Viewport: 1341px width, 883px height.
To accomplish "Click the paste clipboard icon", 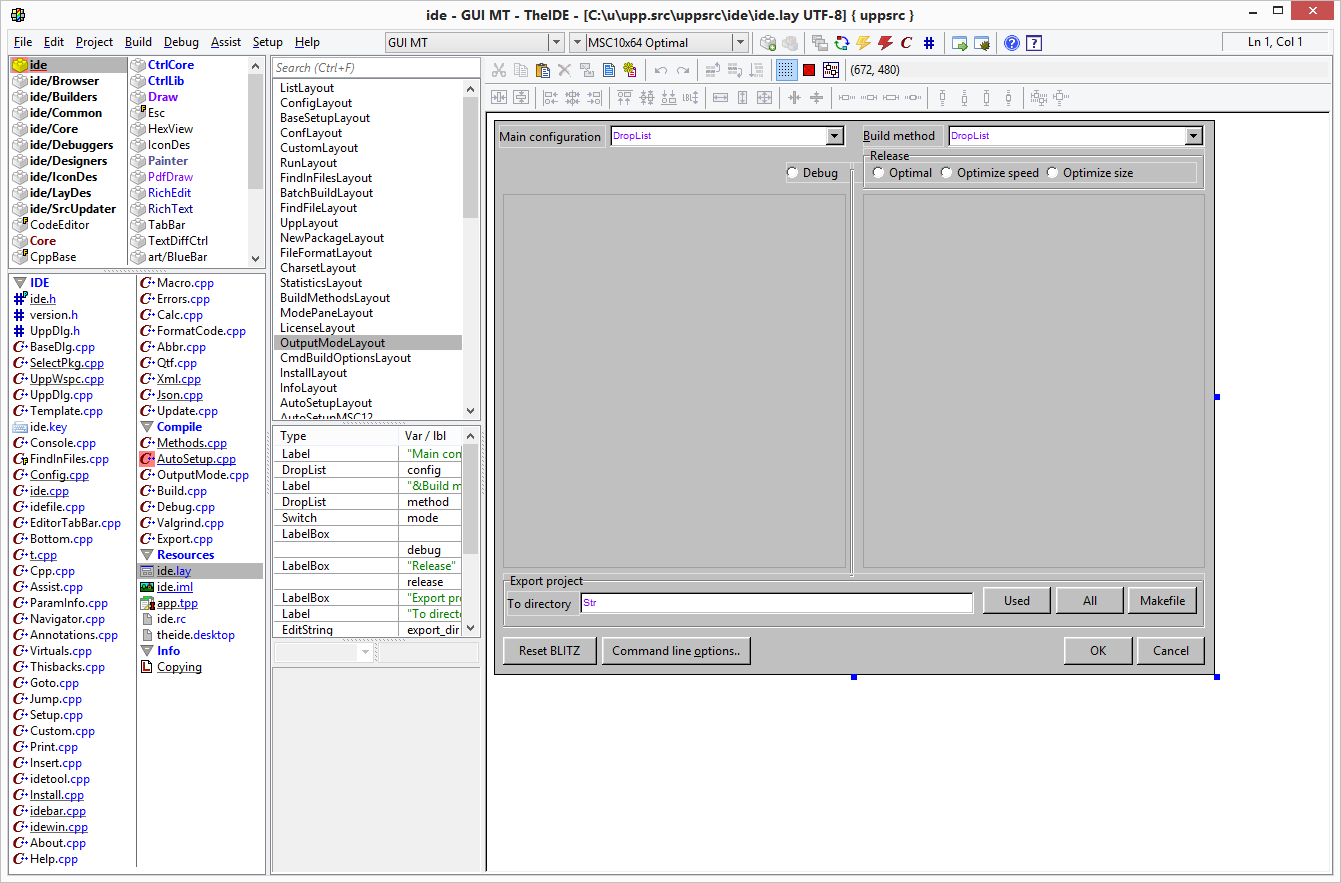I will tap(542, 70).
